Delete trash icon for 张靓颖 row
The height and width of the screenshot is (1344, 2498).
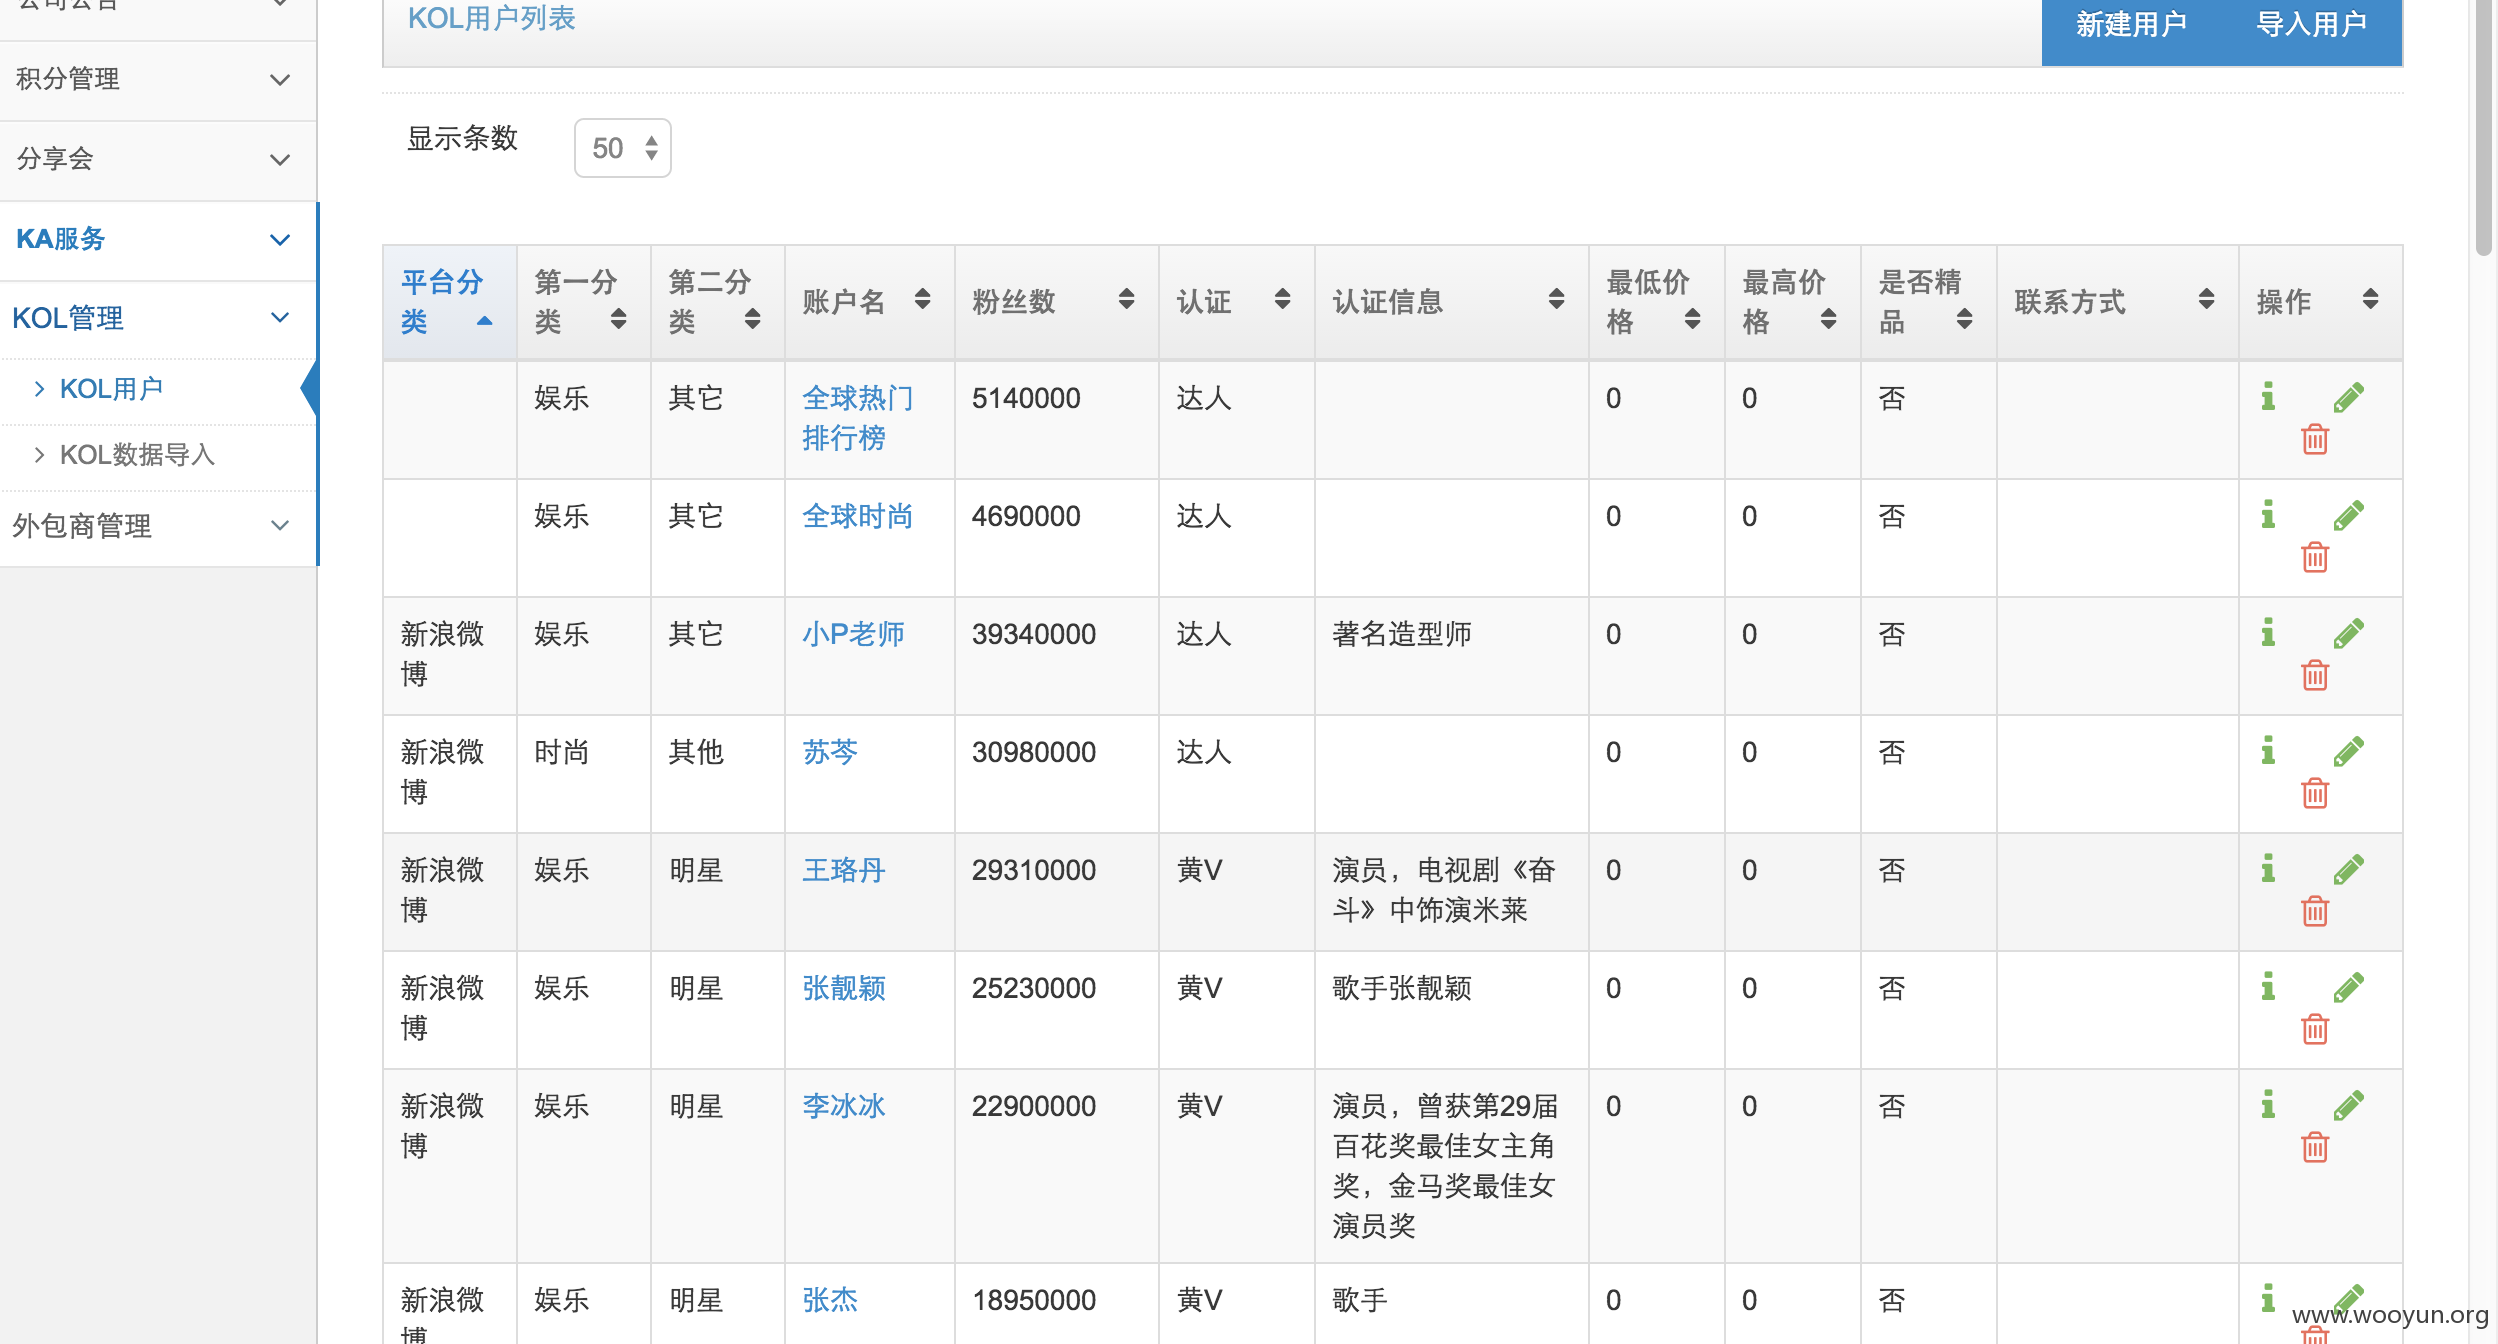tap(2315, 1029)
